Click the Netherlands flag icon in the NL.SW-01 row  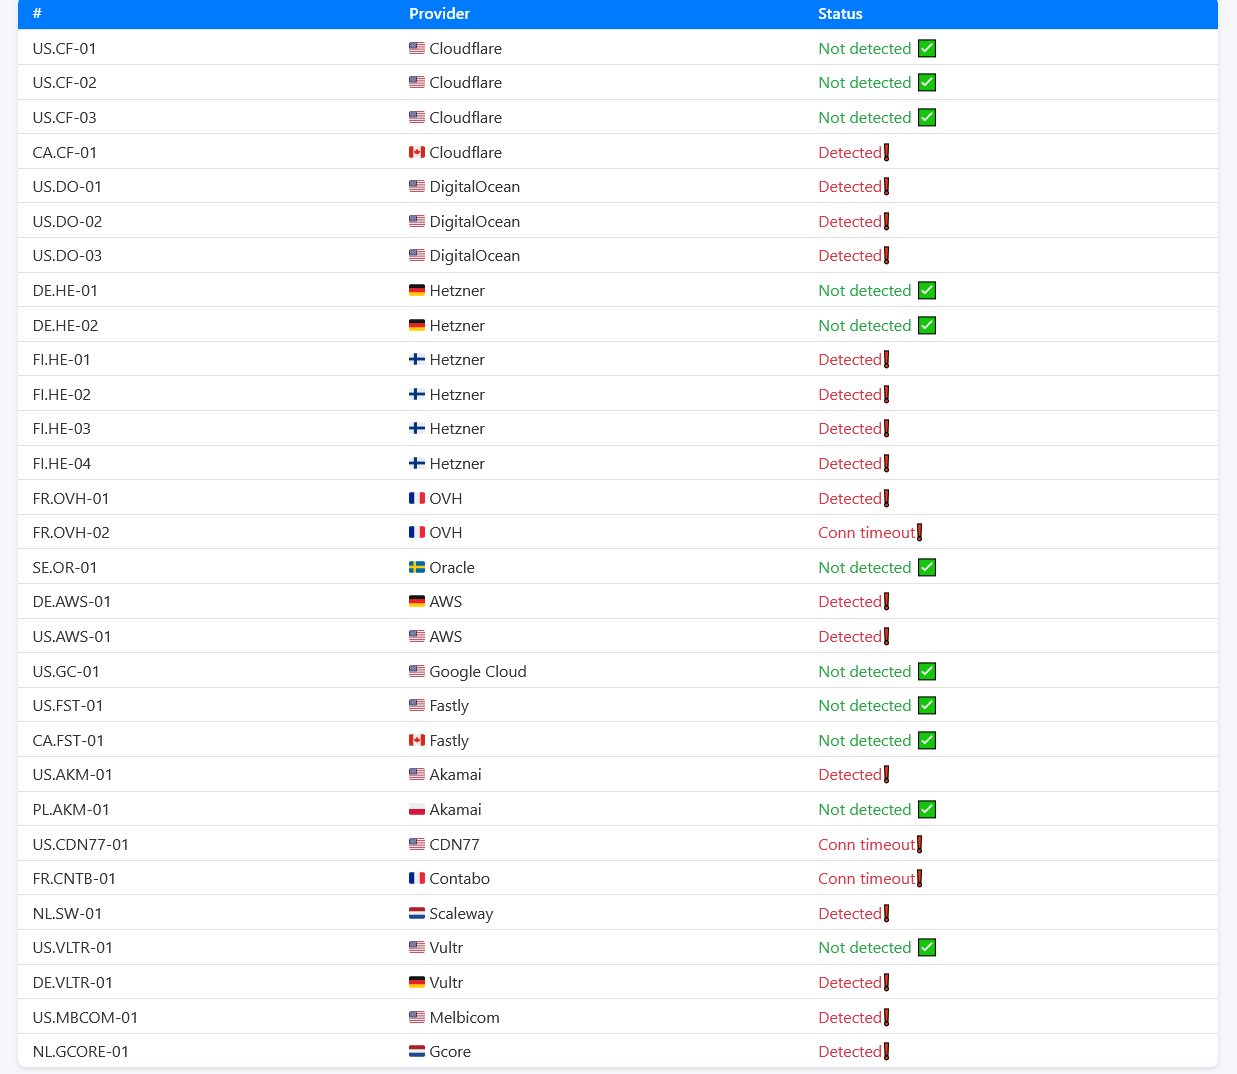pos(417,913)
